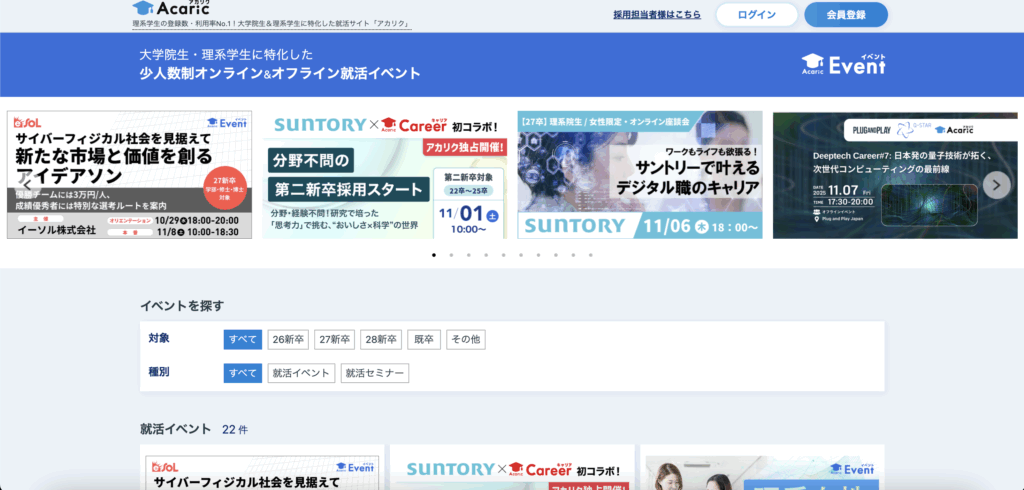The image size is (1024, 490).
Task: Select the eighth carousel pagination dot
Action: pyautogui.click(x=556, y=255)
